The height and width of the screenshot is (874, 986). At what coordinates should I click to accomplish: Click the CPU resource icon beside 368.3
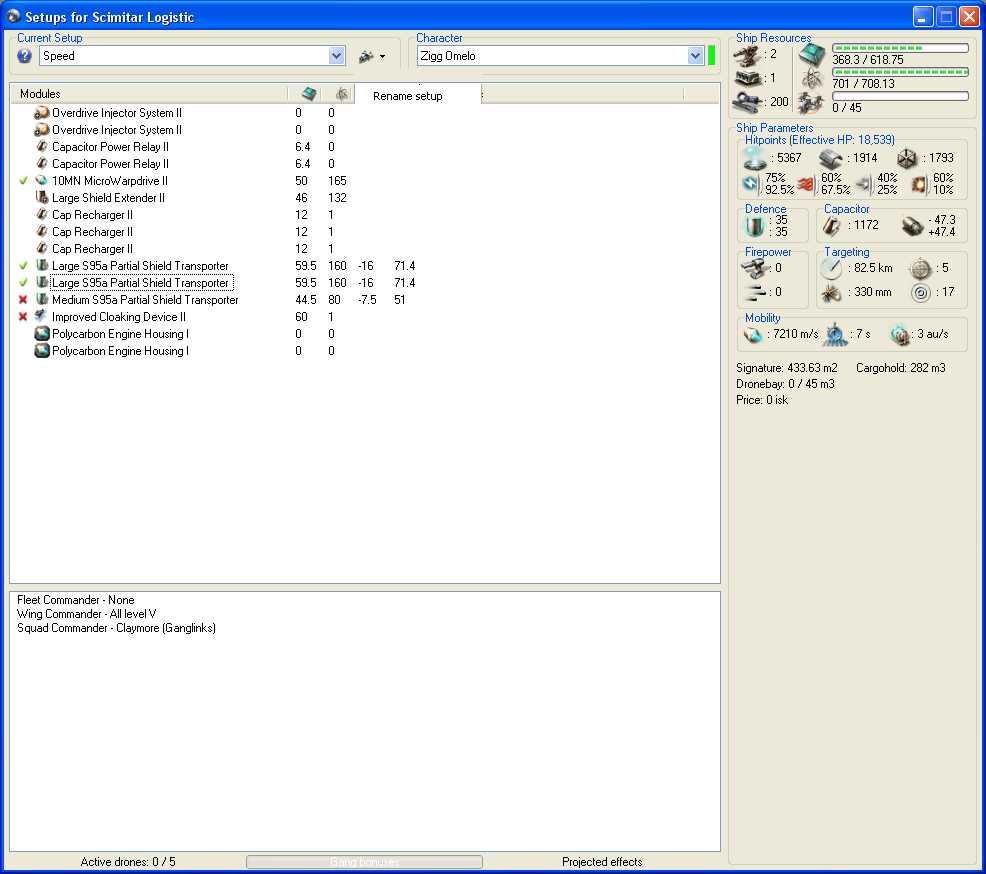(x=812, y=55)
